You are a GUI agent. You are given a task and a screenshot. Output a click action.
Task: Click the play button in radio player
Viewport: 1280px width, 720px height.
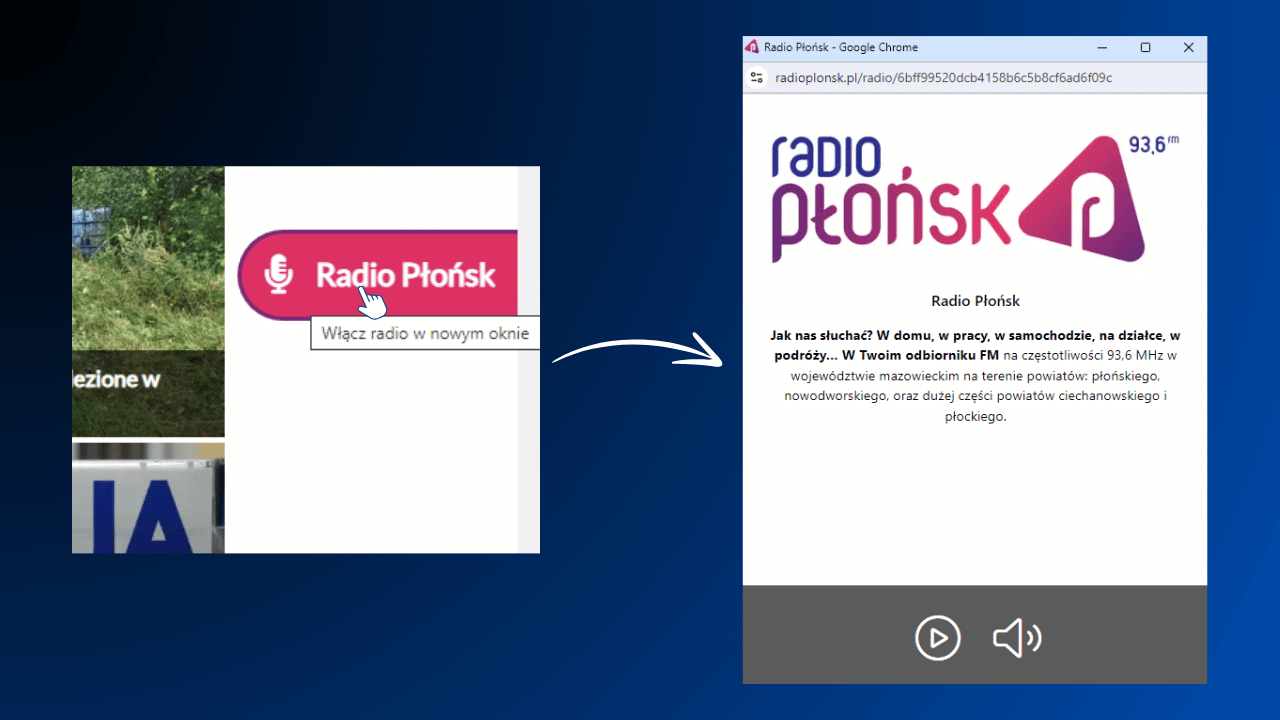[x=937, y=637]
